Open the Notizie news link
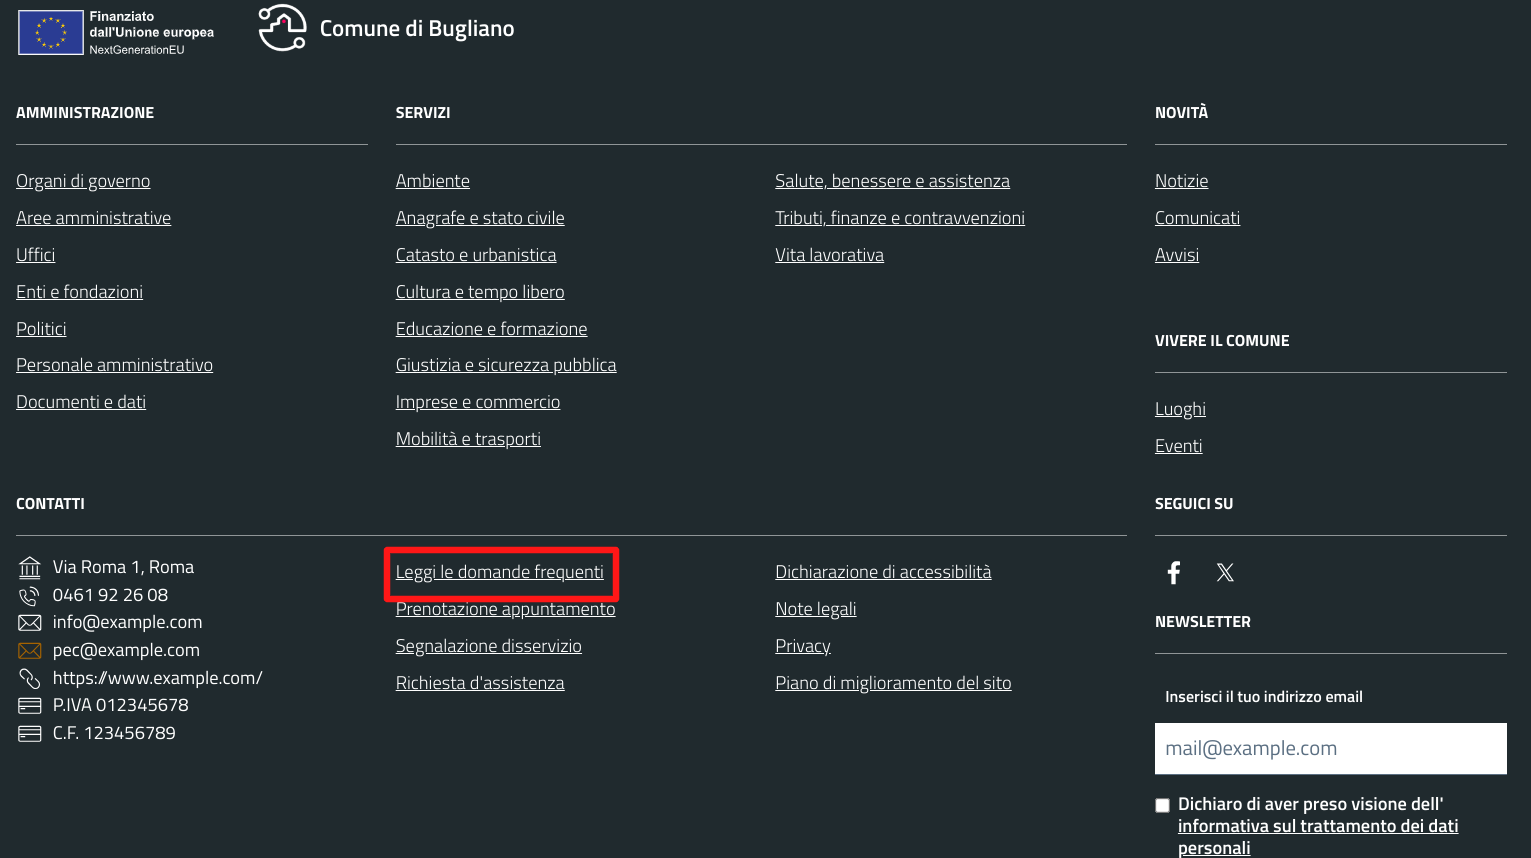Viewport: 1531px width, 858px height. [x=1181, y=181]
